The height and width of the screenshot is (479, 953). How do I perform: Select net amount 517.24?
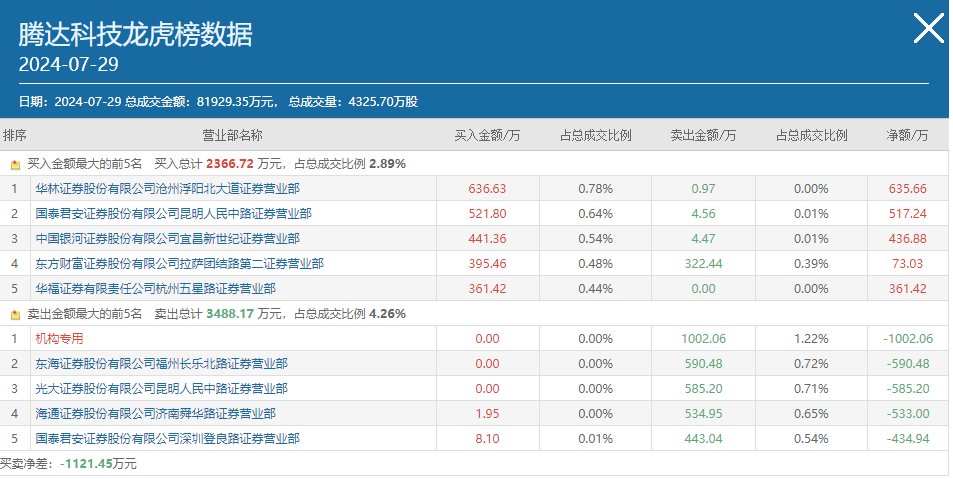pyautogui.click(x=907, y=214)
